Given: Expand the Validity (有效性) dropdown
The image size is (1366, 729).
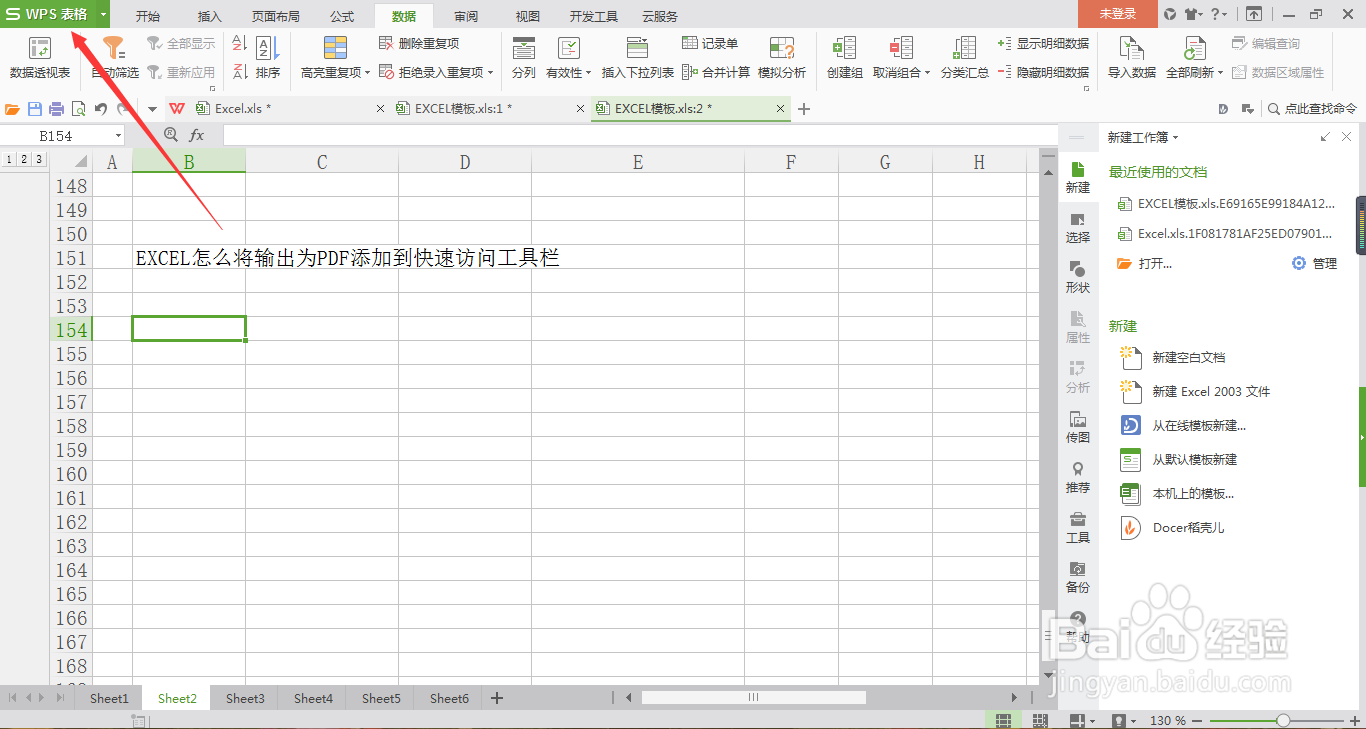Looking at the screenshot, I should 589,73.
